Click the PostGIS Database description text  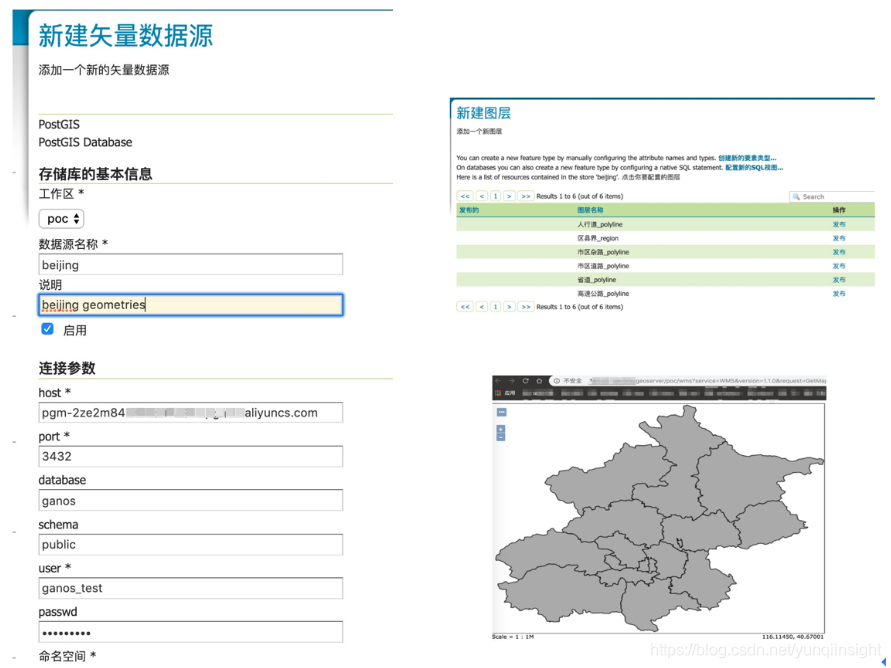click(85, 142)
